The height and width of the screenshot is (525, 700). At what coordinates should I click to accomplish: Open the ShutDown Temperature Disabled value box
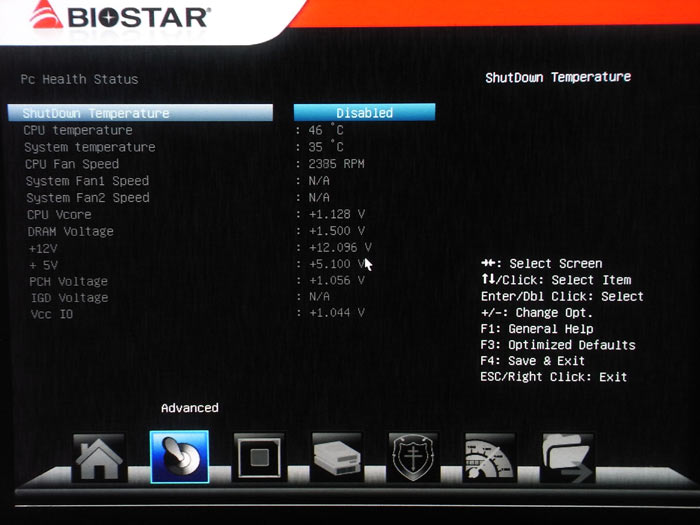pos(364,113)
